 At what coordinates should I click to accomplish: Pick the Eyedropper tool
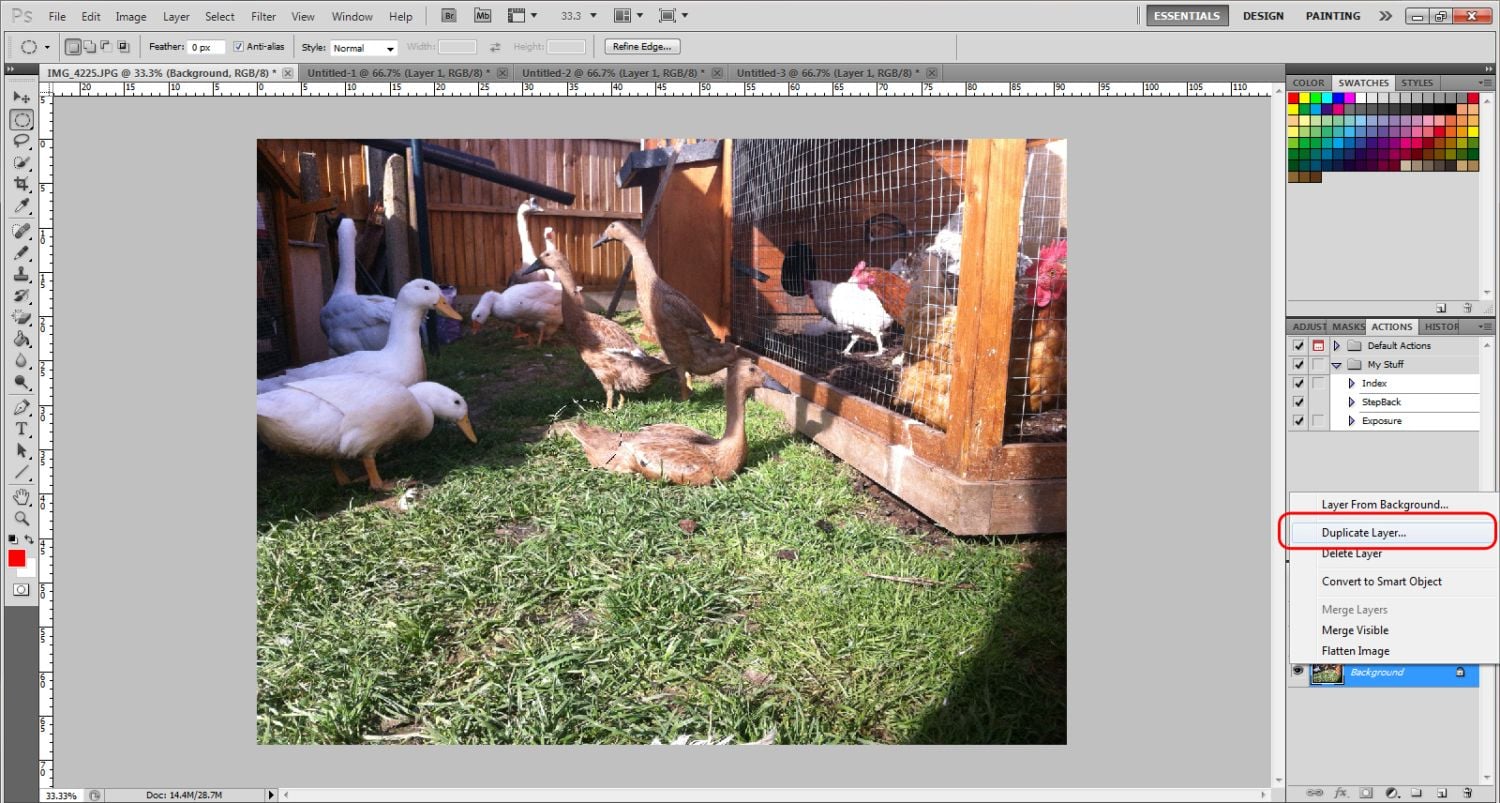pos(21,207)
